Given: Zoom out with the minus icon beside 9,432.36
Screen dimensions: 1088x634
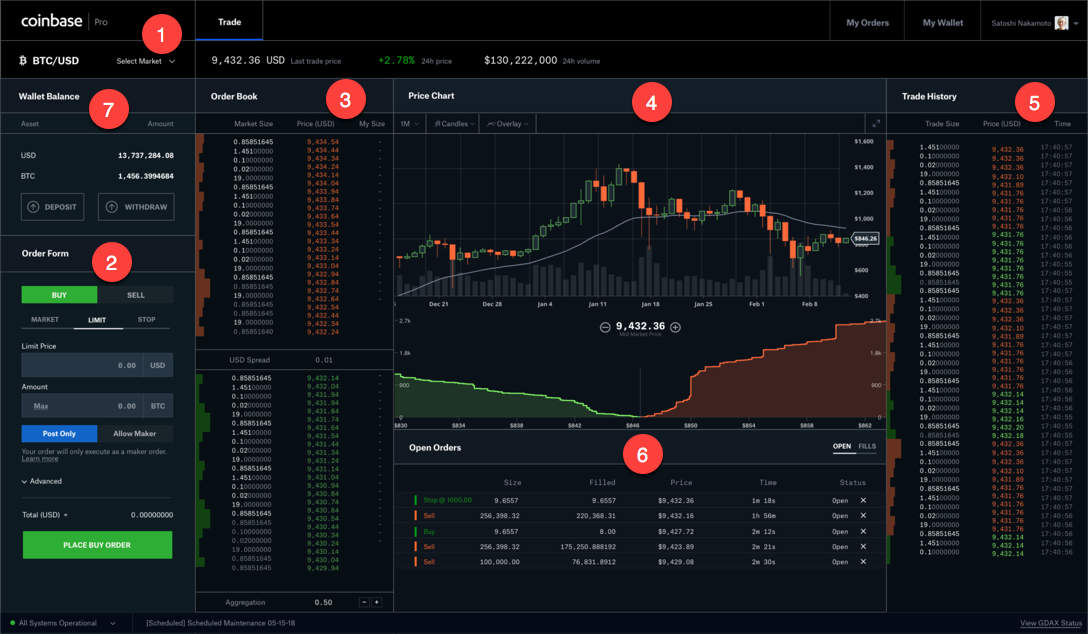Looking at the screenshot, I should (605, 327).
